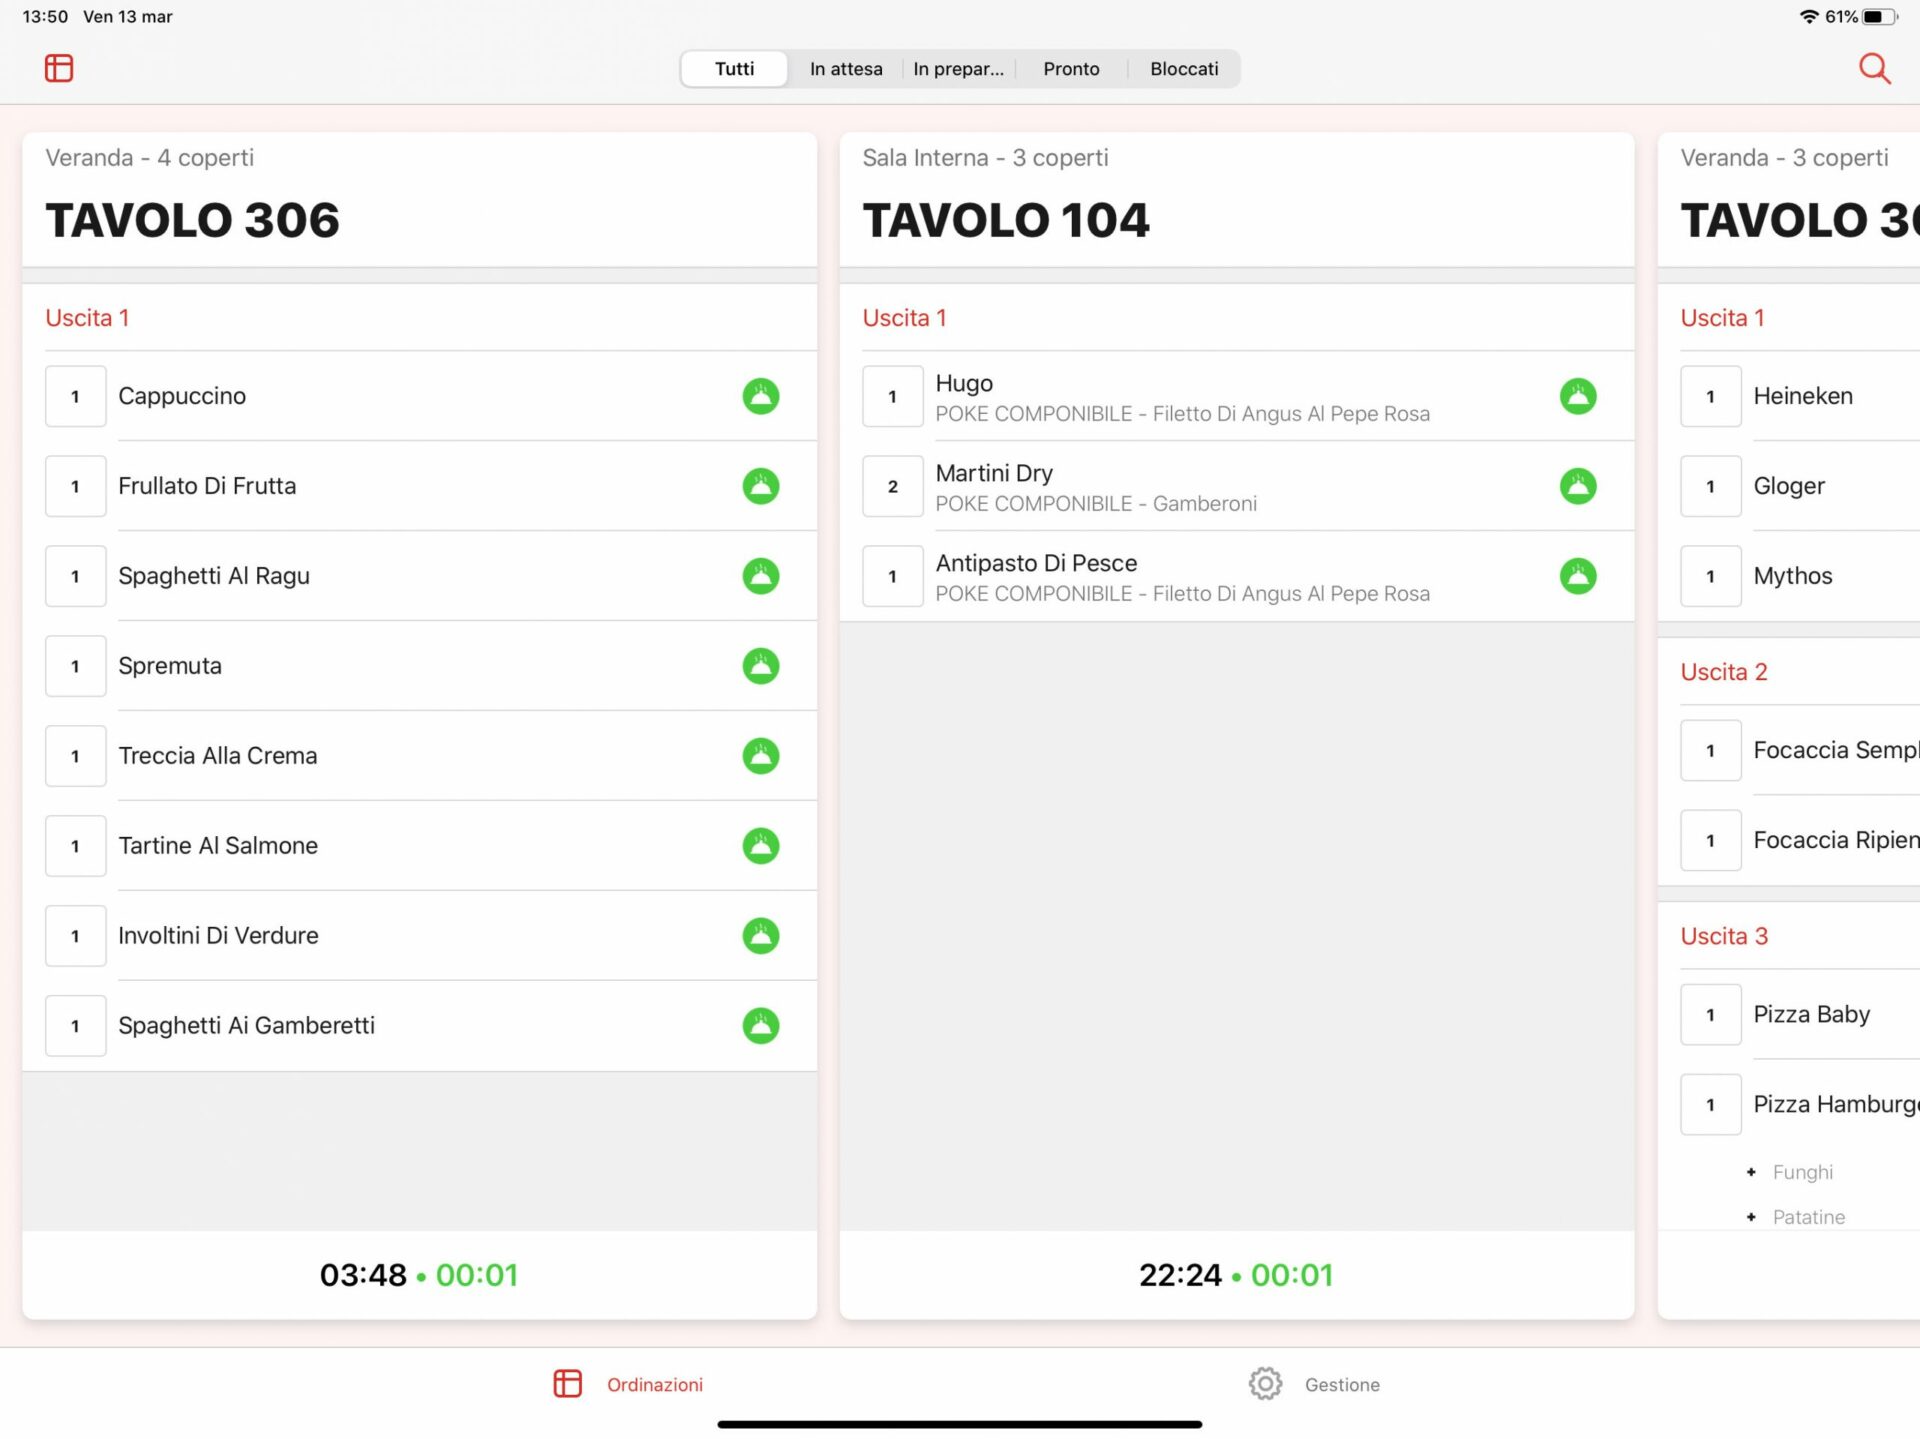Tap the ready icon for Spaghetti Ai Gamberetti
The width and height of the screenshot is (1920, 1439).
761,1026
